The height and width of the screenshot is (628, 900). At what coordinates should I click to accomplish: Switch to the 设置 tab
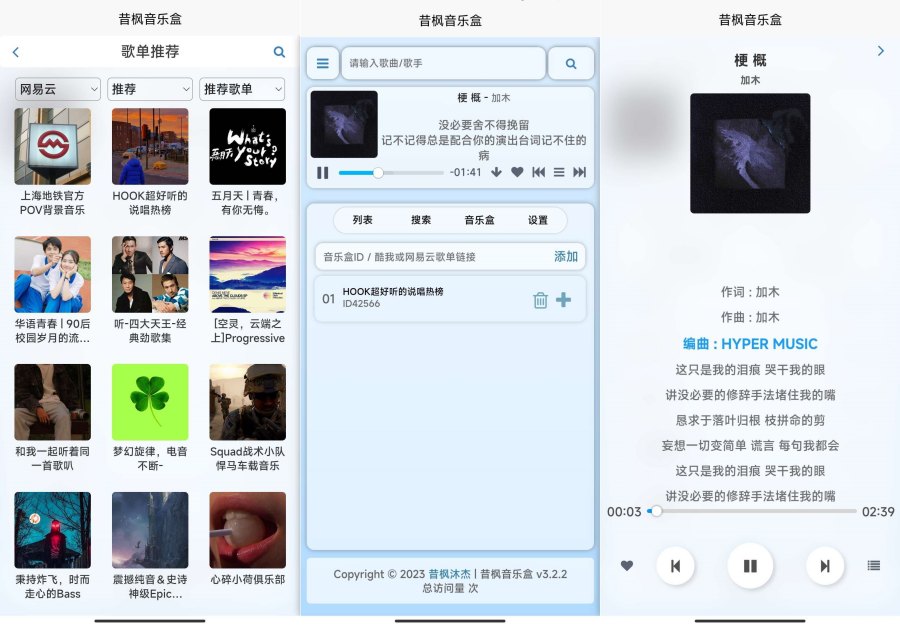[536, 221]
